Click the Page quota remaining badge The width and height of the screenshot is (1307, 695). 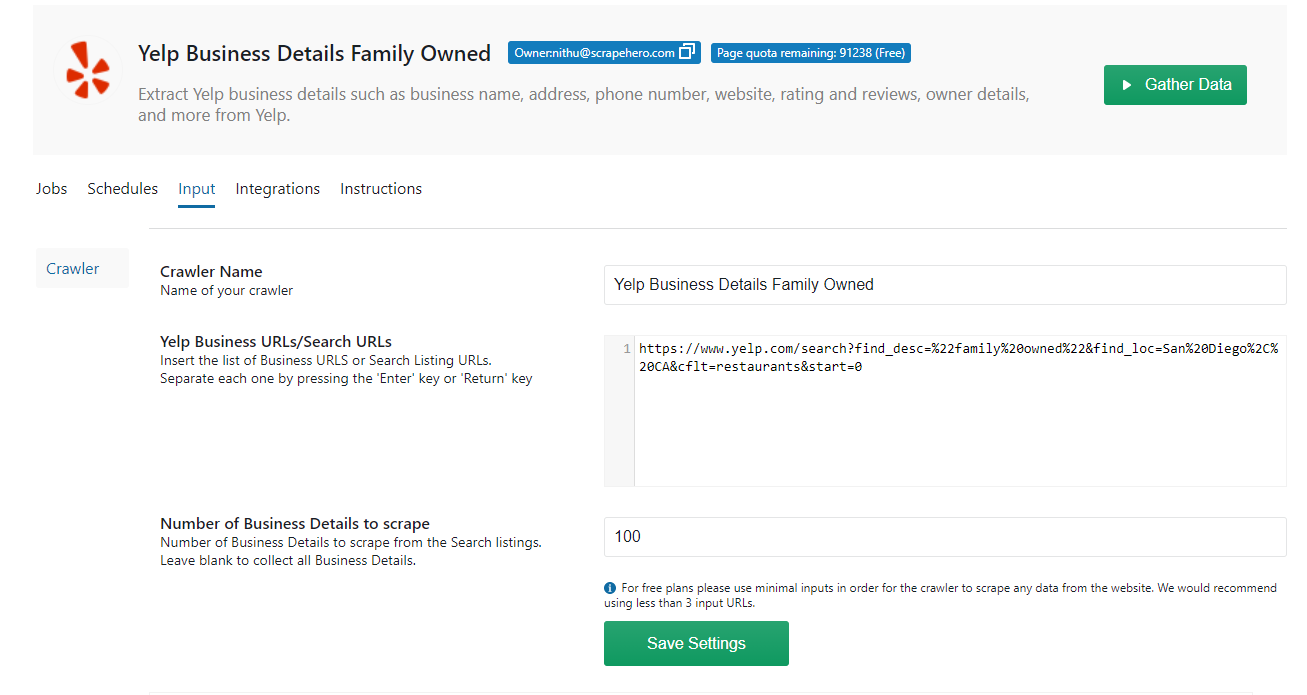811,53
